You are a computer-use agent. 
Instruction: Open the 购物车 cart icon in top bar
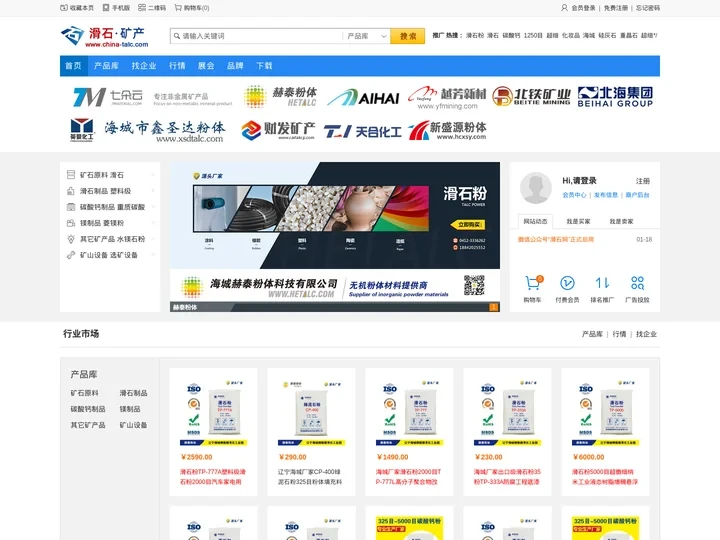click(x=178, y=8)
